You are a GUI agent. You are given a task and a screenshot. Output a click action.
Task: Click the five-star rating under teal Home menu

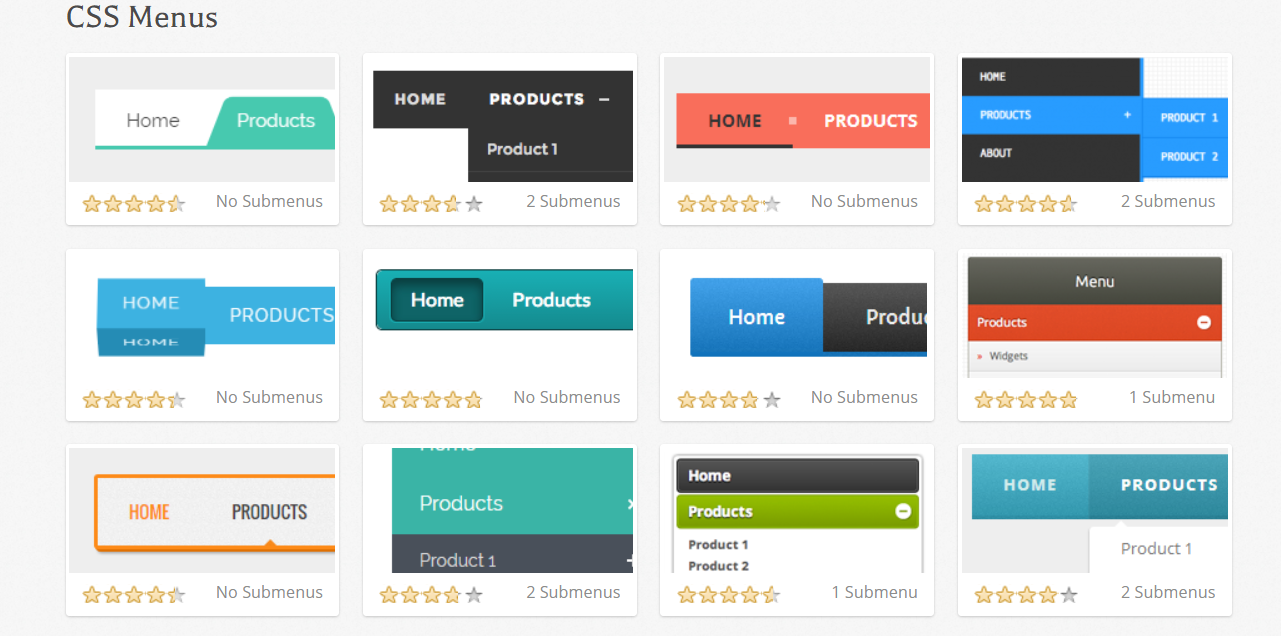[430, 400]
